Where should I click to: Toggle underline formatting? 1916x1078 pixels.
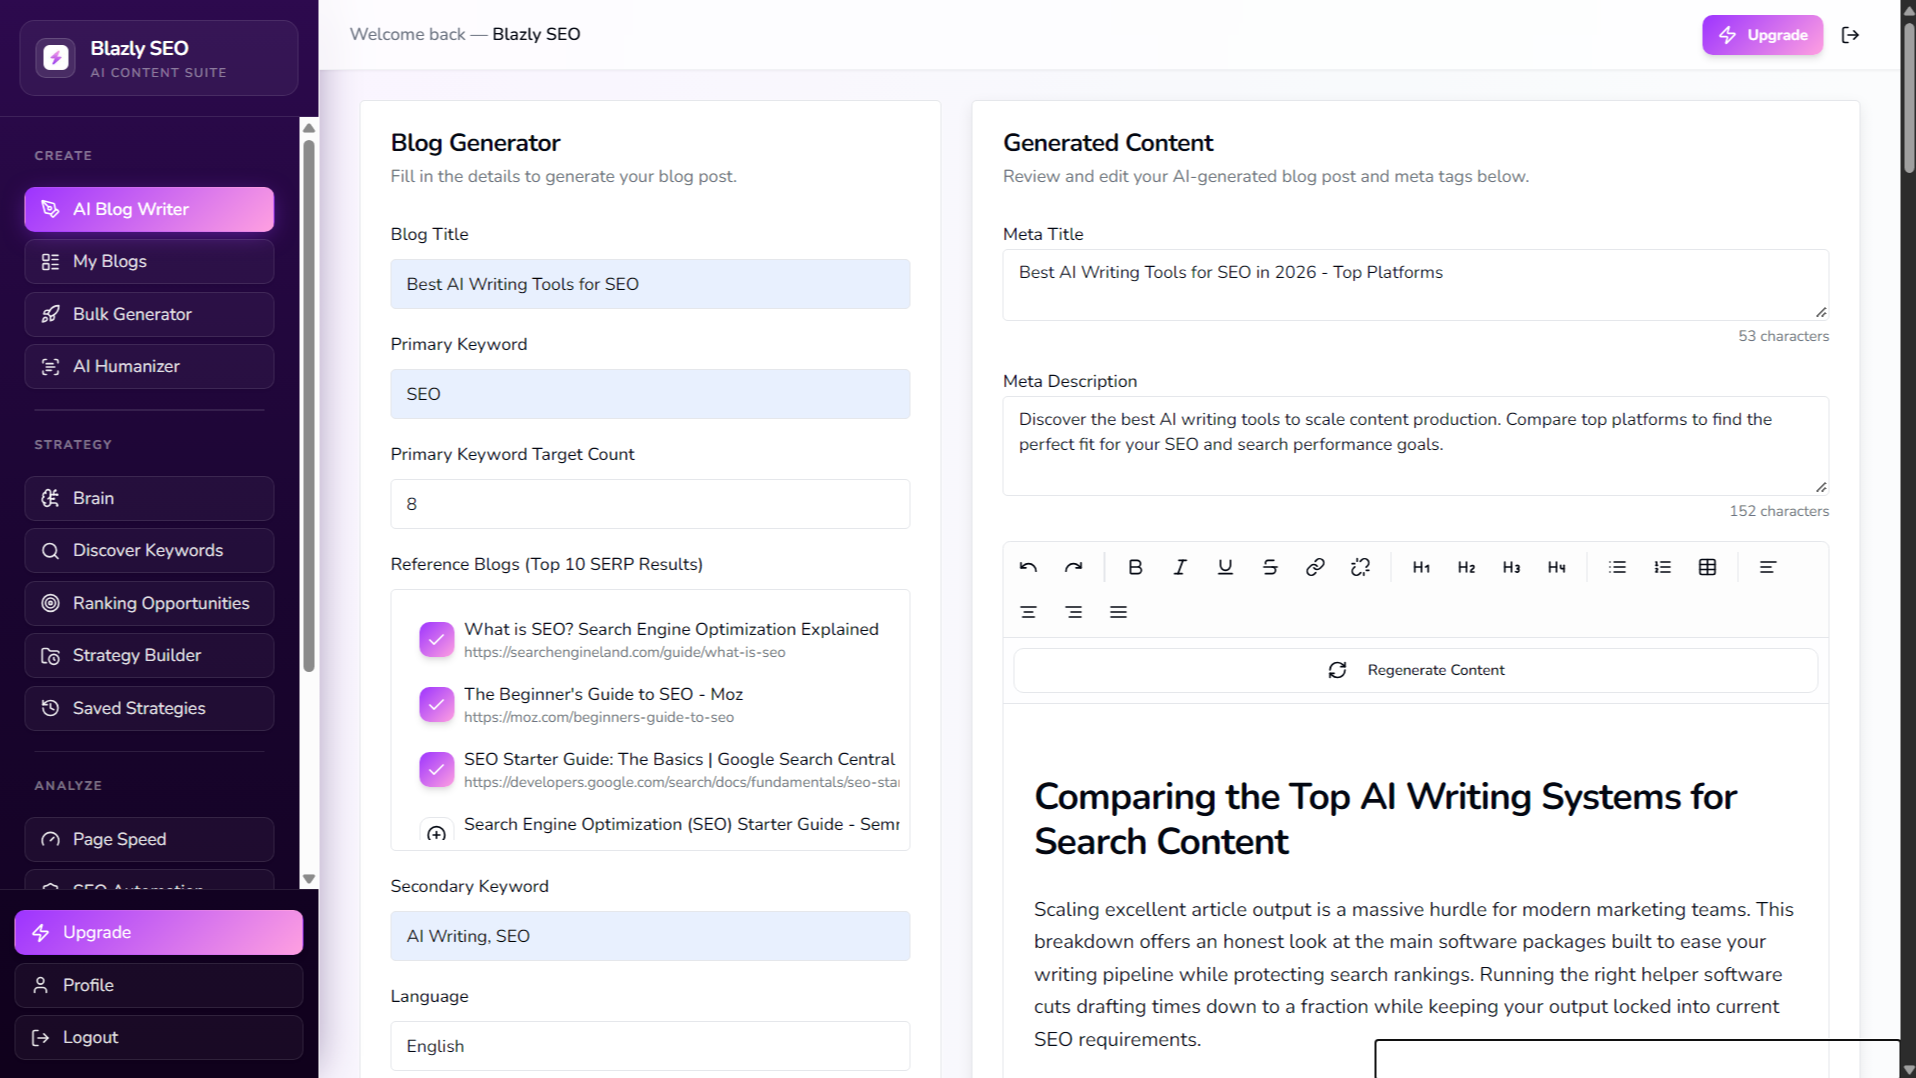pyautogui.click(x=1225, y=567)
